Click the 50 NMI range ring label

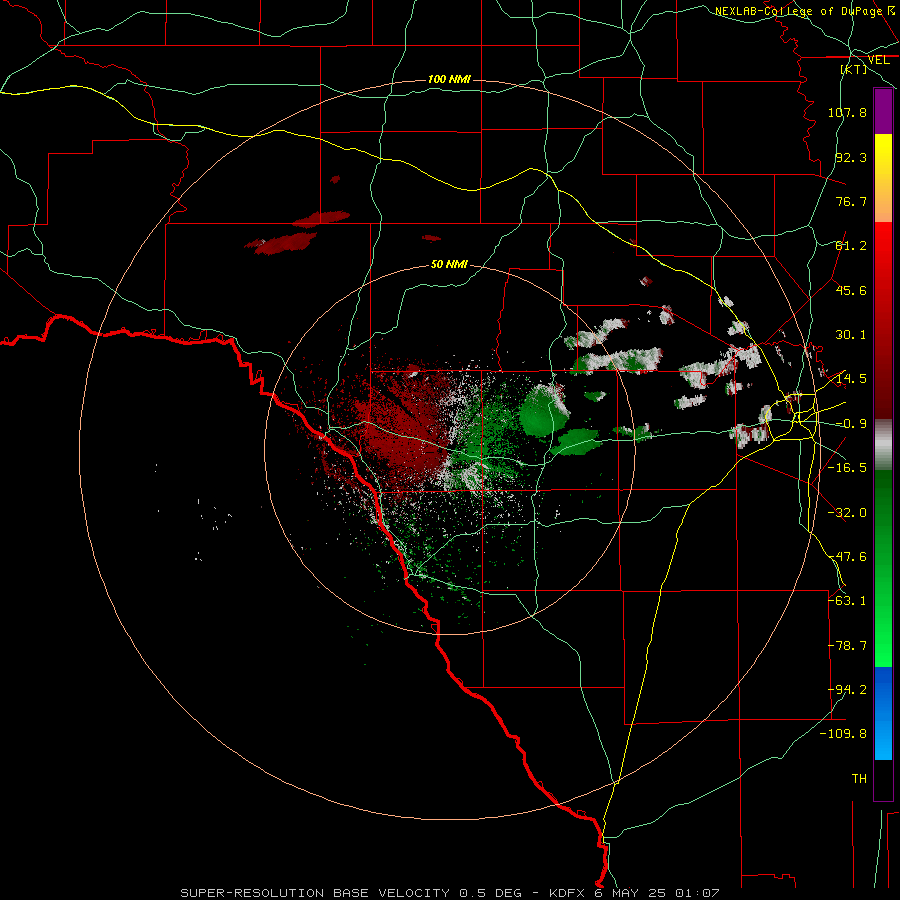[449, 264]
